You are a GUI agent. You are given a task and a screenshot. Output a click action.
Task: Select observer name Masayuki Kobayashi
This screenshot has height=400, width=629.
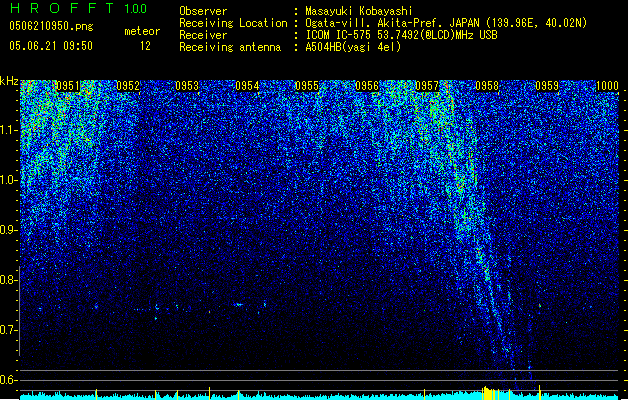coord(359,11)
